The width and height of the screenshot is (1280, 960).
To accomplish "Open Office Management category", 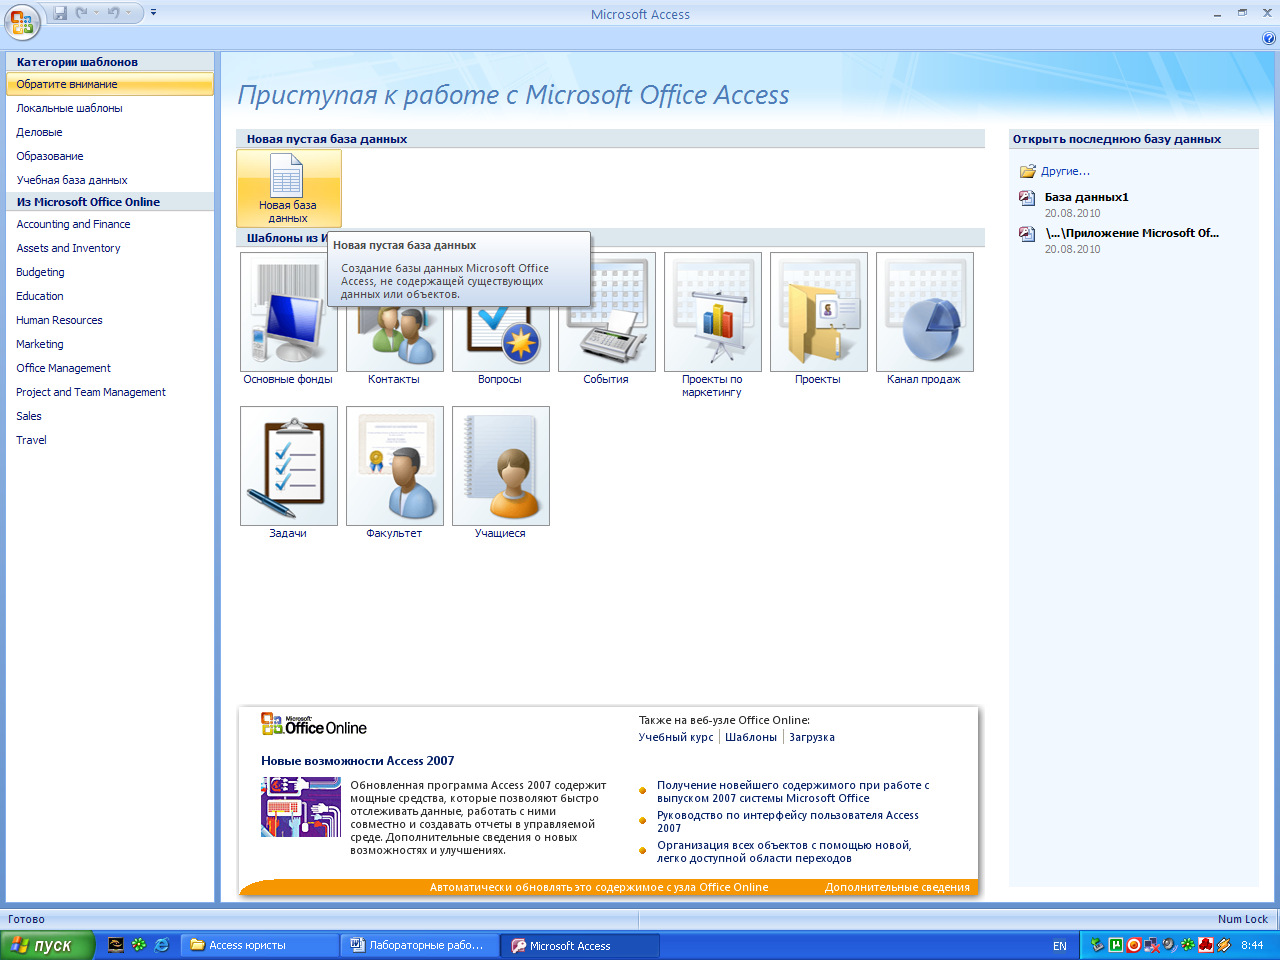I will (x=110, y=368).
